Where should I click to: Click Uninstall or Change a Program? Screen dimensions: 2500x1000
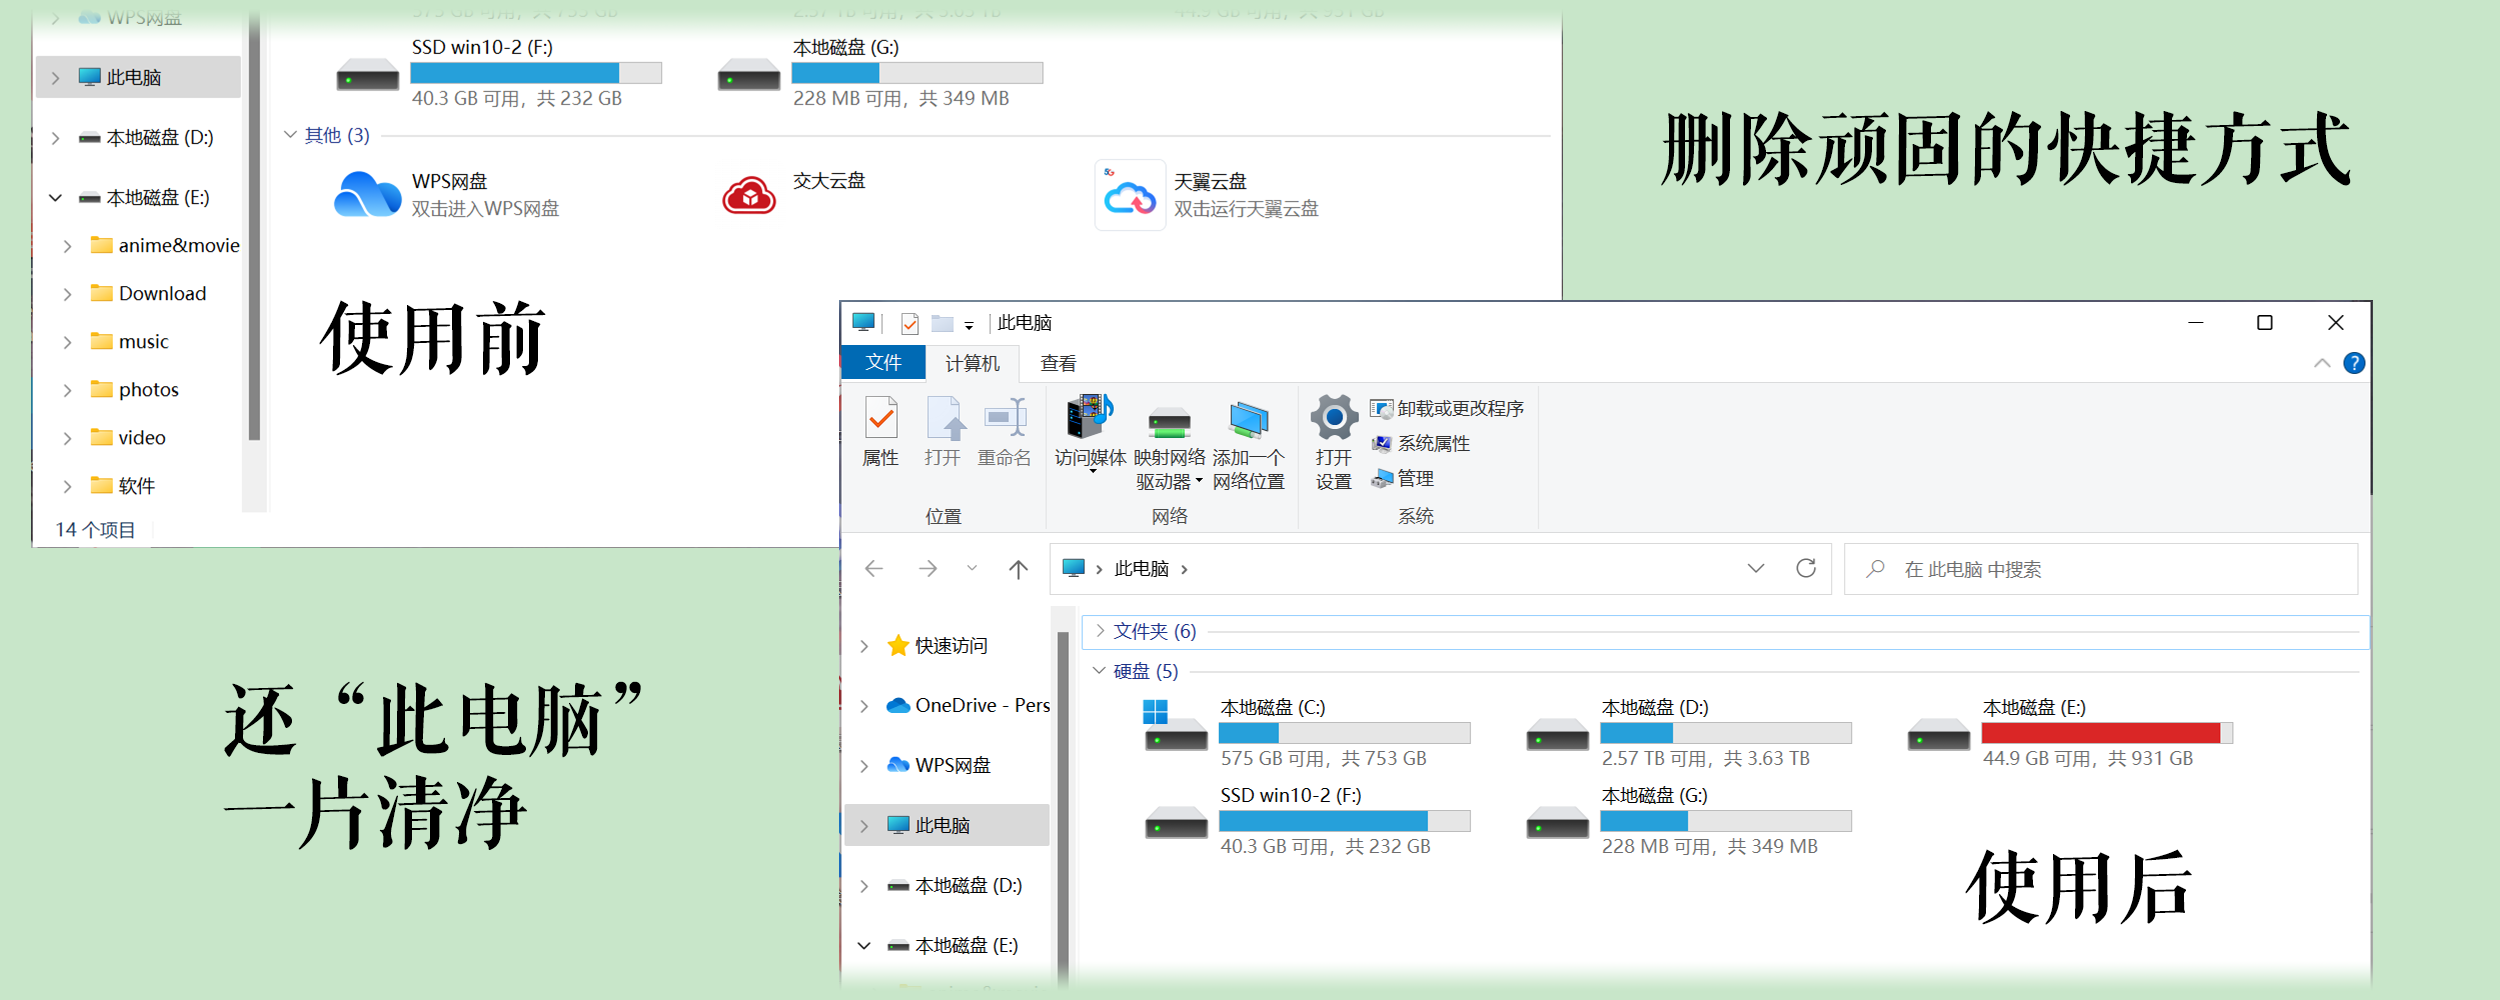tap(1447, 409)
